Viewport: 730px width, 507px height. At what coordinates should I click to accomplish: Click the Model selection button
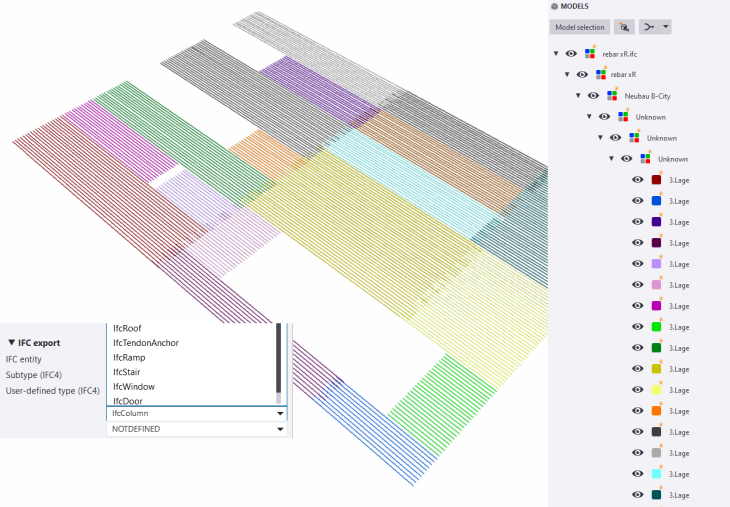(x=579, y=27)
